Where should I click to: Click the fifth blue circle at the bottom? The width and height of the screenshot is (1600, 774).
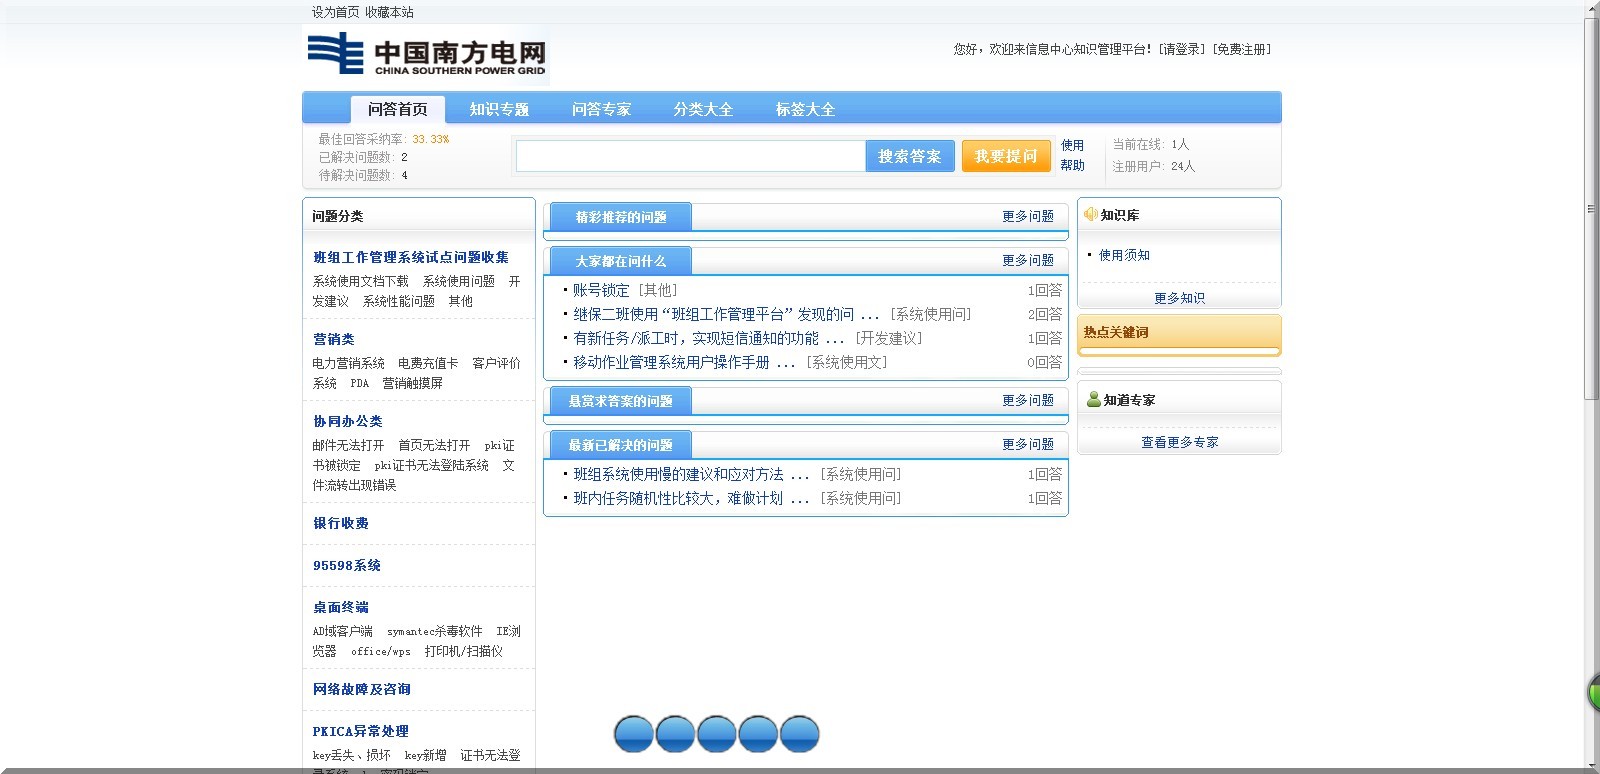(x=799, y=734)
